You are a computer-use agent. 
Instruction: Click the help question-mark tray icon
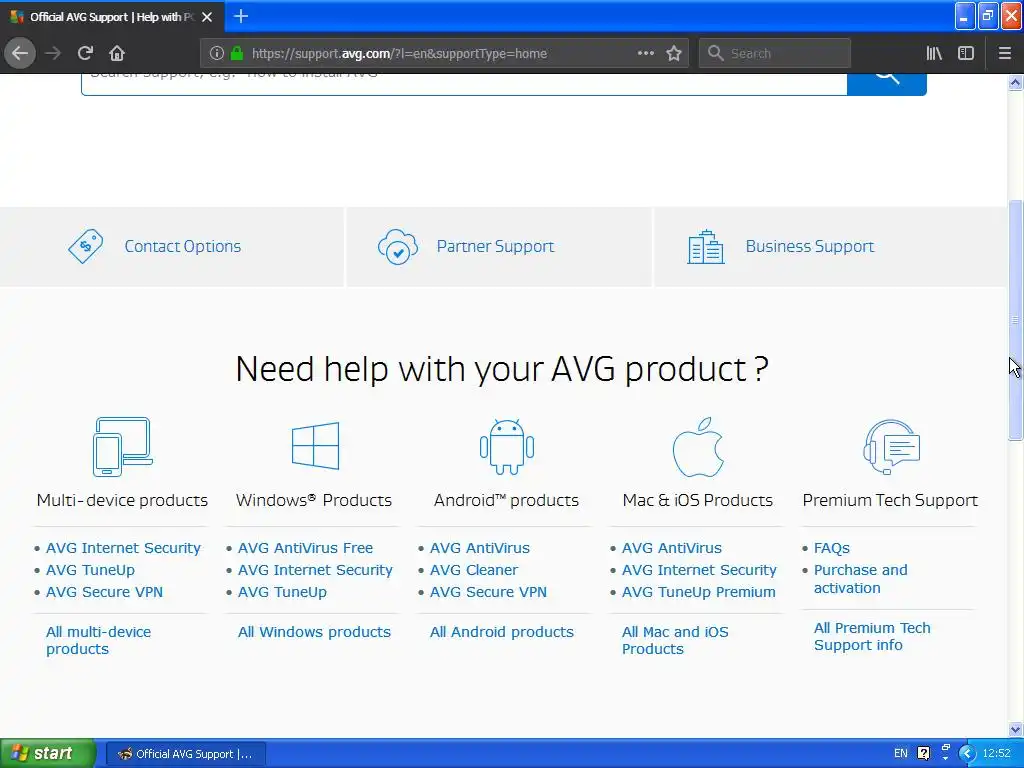(923, 754)
